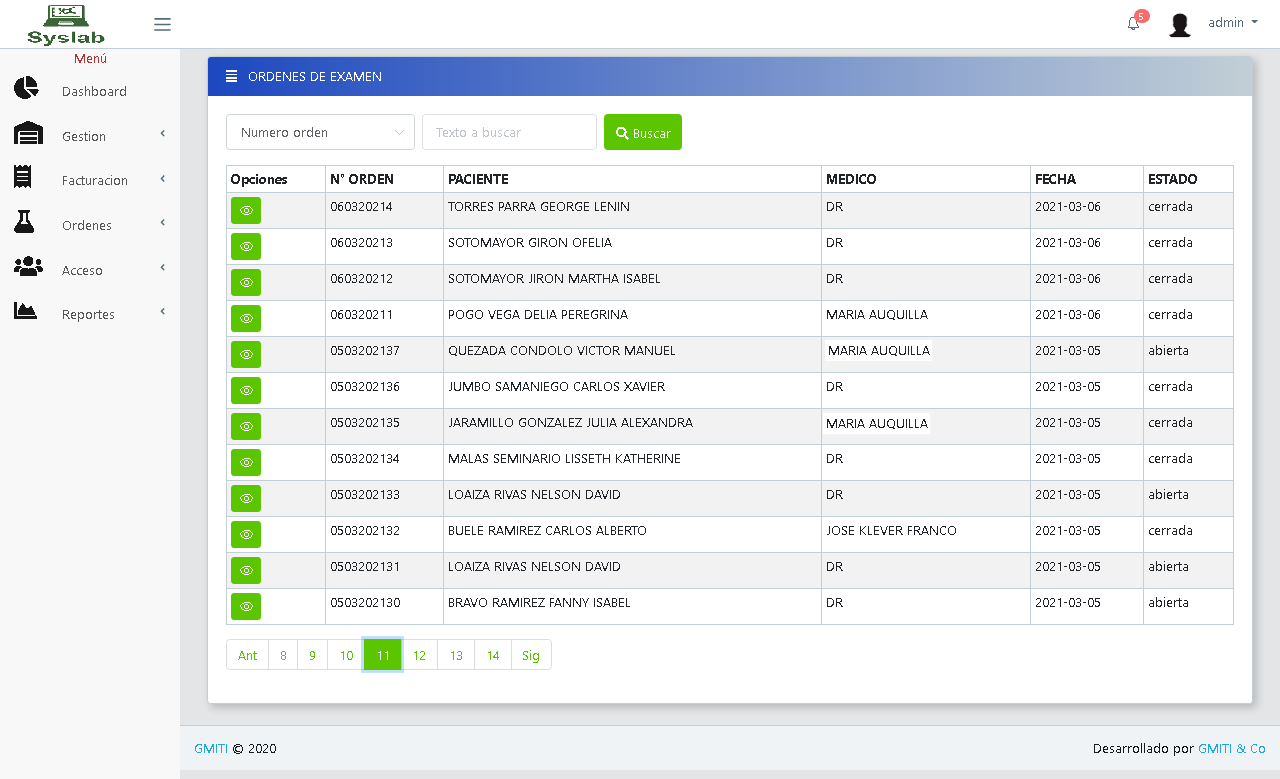The width and height of the screenshot is (1280, 779).
Task: Click patient SOTOMAYOR GIRON OFELIA
Action: (530, 243)
